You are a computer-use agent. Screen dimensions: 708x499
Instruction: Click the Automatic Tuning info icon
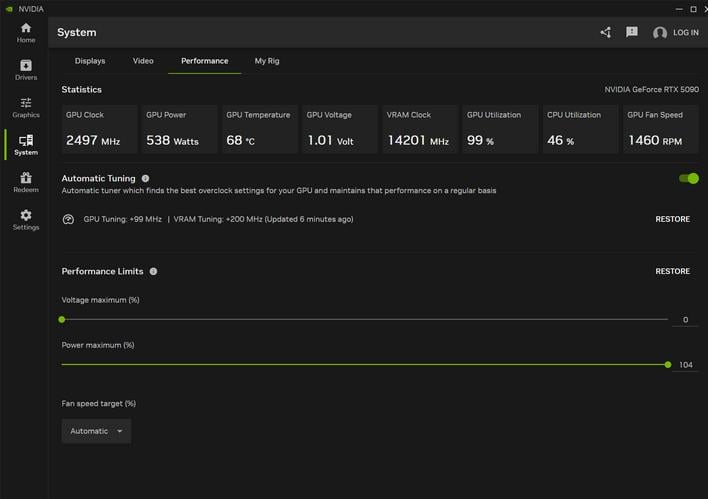pos(145,178)
